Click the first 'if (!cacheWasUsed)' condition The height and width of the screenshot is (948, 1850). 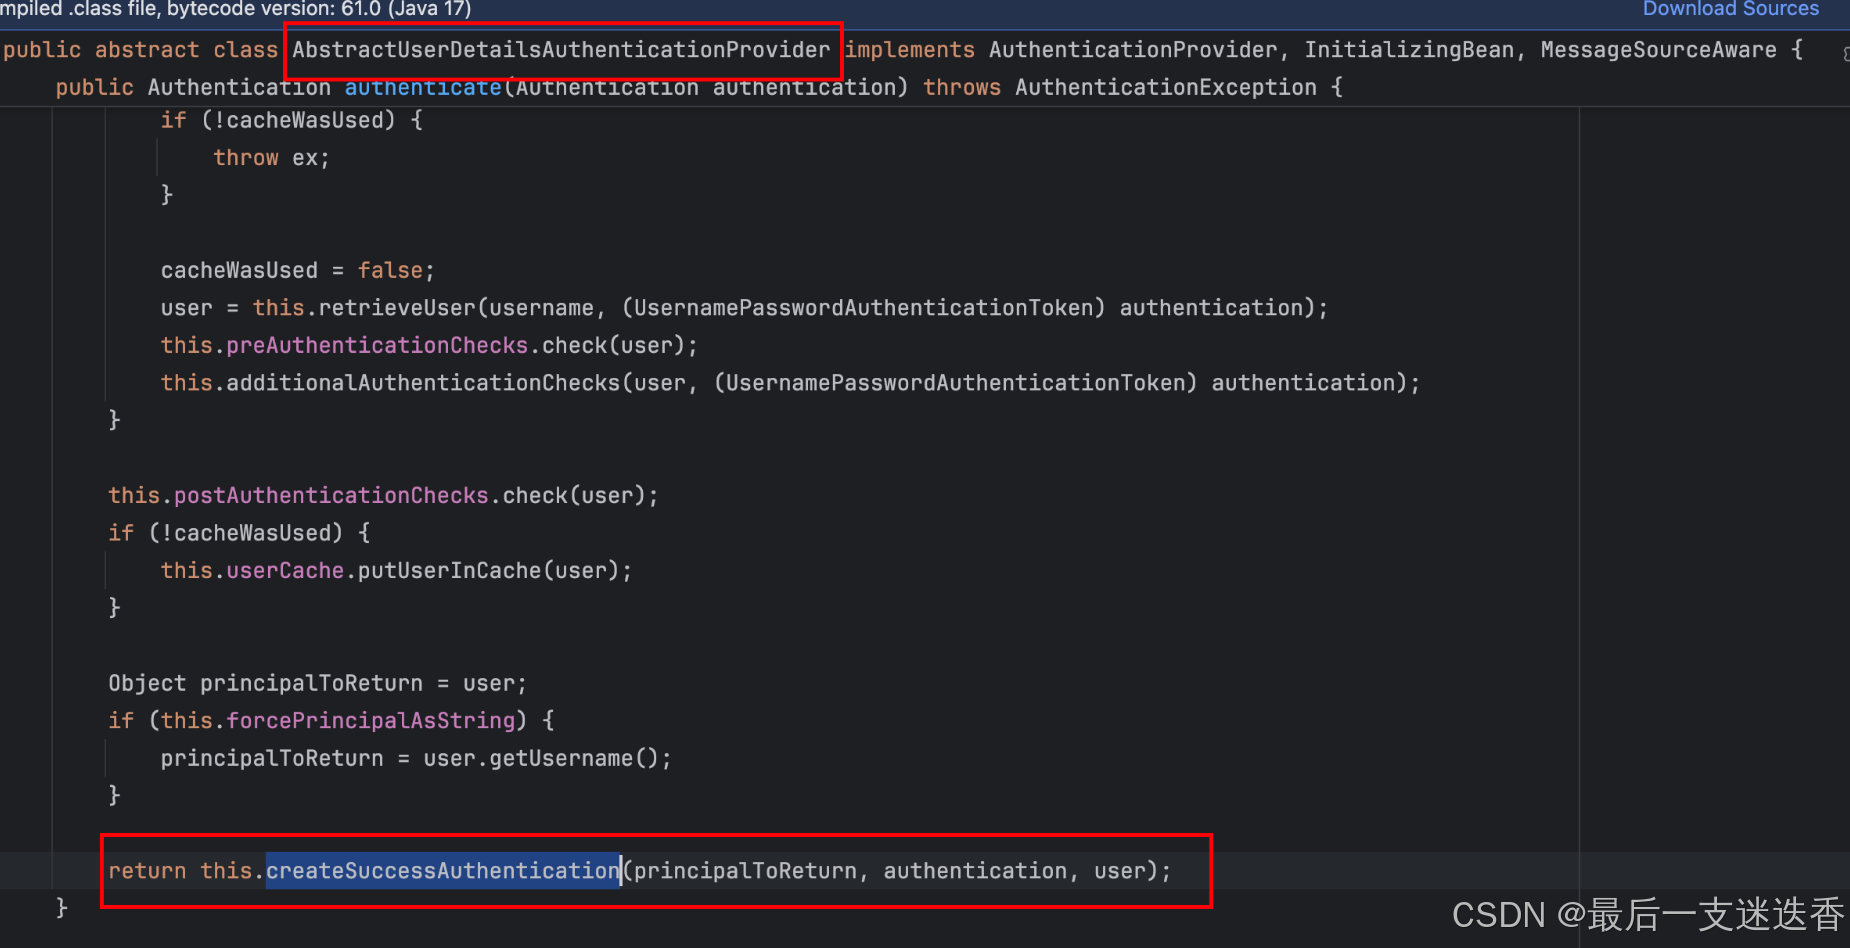291,121
